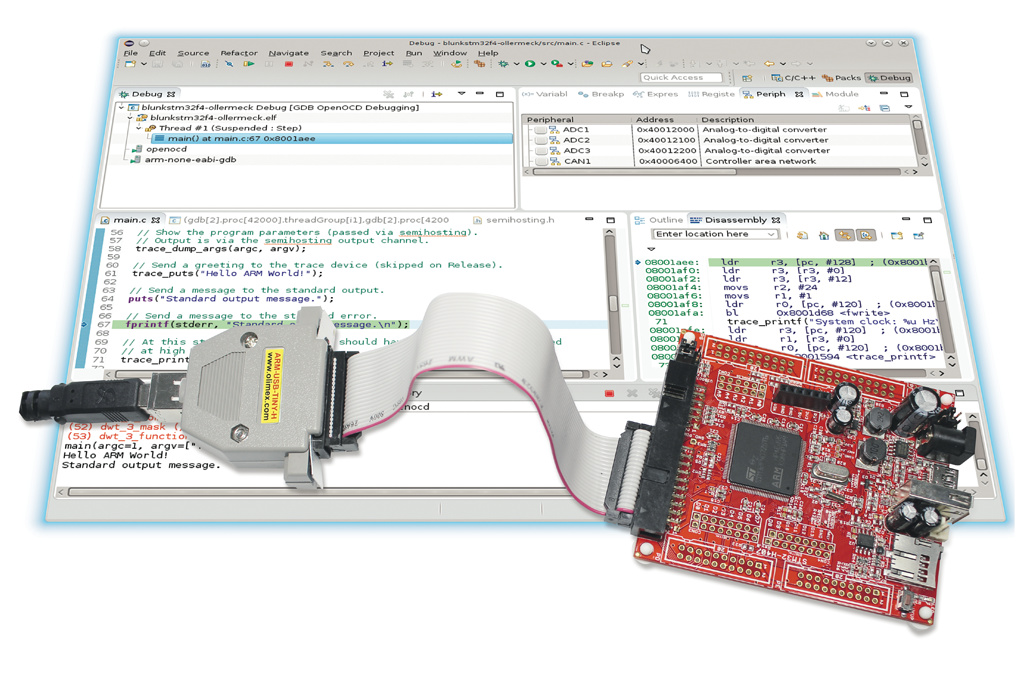
Task: Click the Quick Access search field
Action: point(682,78)
